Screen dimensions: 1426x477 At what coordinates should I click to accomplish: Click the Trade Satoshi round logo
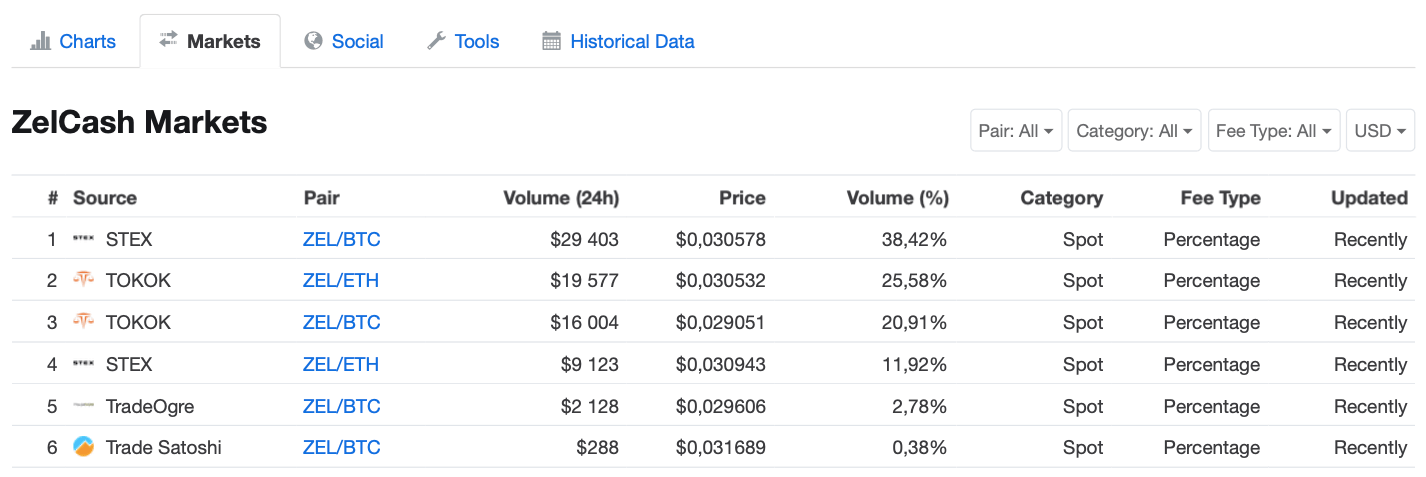(83, 447)
